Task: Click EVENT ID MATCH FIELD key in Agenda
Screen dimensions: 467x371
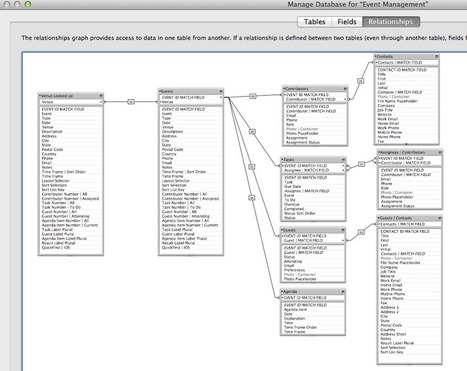Action: click(x=313, y=298)
